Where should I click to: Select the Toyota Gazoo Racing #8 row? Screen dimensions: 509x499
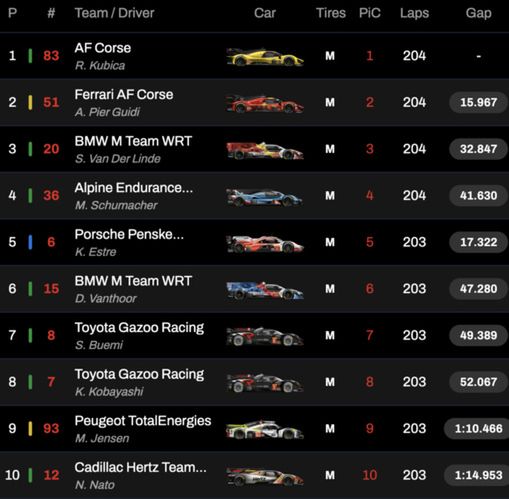[x=254, y=335]
